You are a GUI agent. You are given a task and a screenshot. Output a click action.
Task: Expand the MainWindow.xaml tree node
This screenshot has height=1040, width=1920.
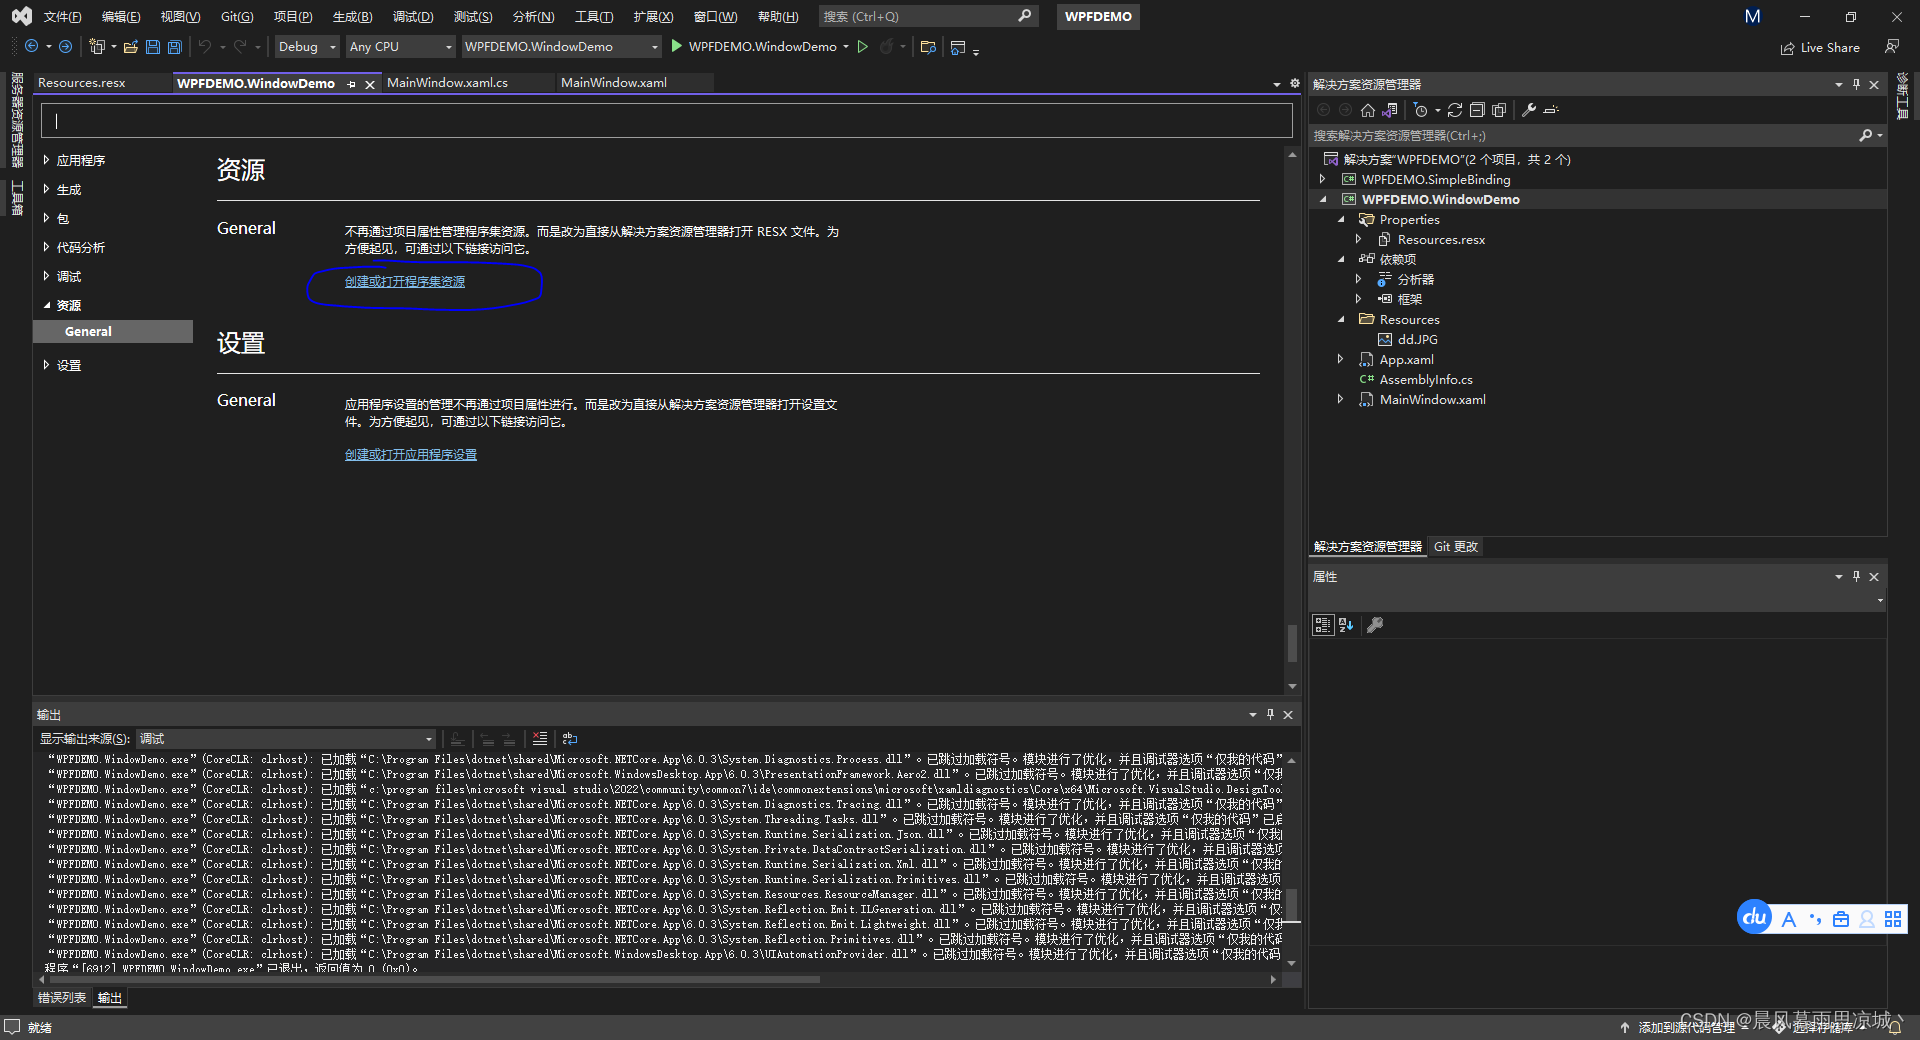(1340, 399)
